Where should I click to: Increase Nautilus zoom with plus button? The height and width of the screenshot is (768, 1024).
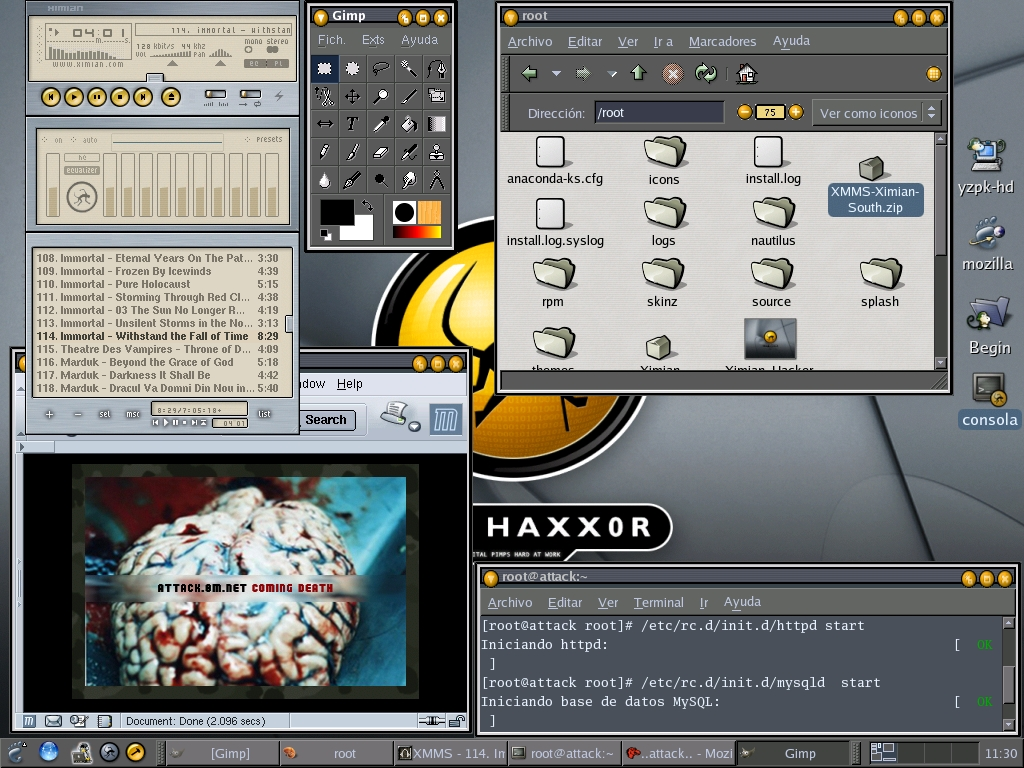(795, 112)
